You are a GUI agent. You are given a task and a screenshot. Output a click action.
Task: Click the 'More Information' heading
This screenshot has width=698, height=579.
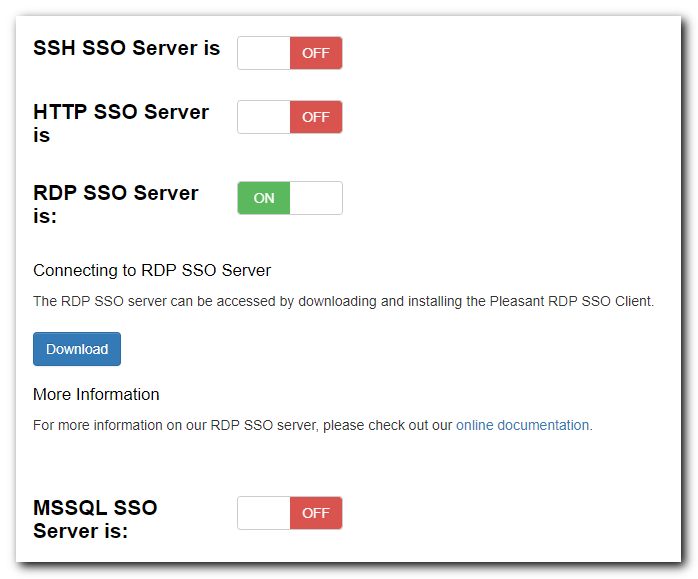pos(96,394)
